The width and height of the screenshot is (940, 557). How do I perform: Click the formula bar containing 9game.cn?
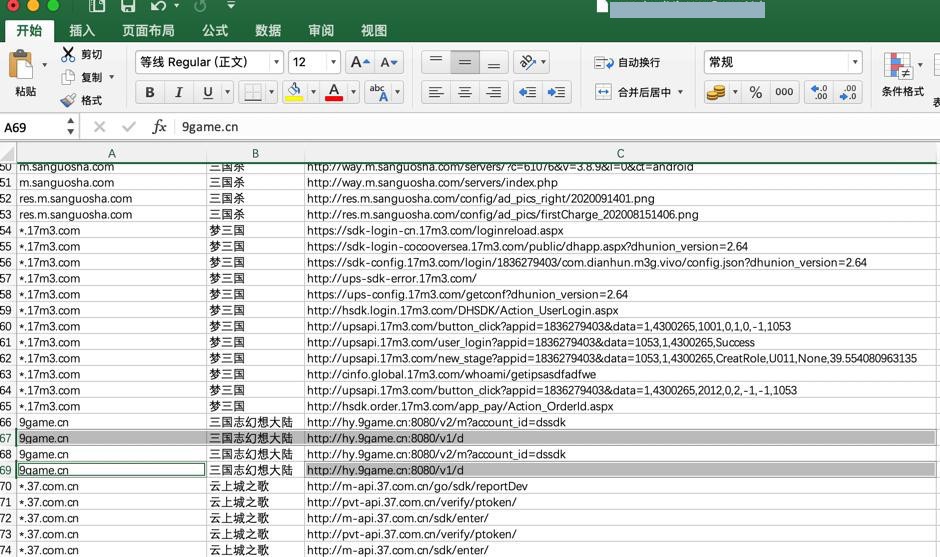tap(558, 127)
